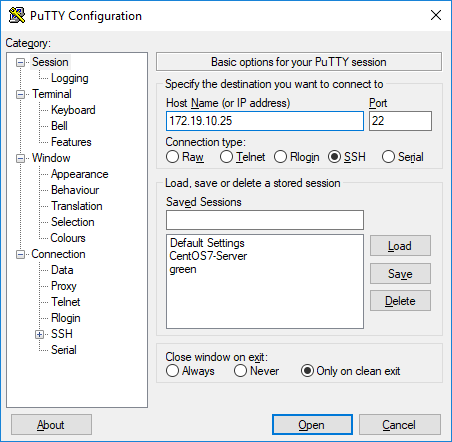Set close window on exit to Never
Viewport: 452px width, 442px height.
(240, 371)
